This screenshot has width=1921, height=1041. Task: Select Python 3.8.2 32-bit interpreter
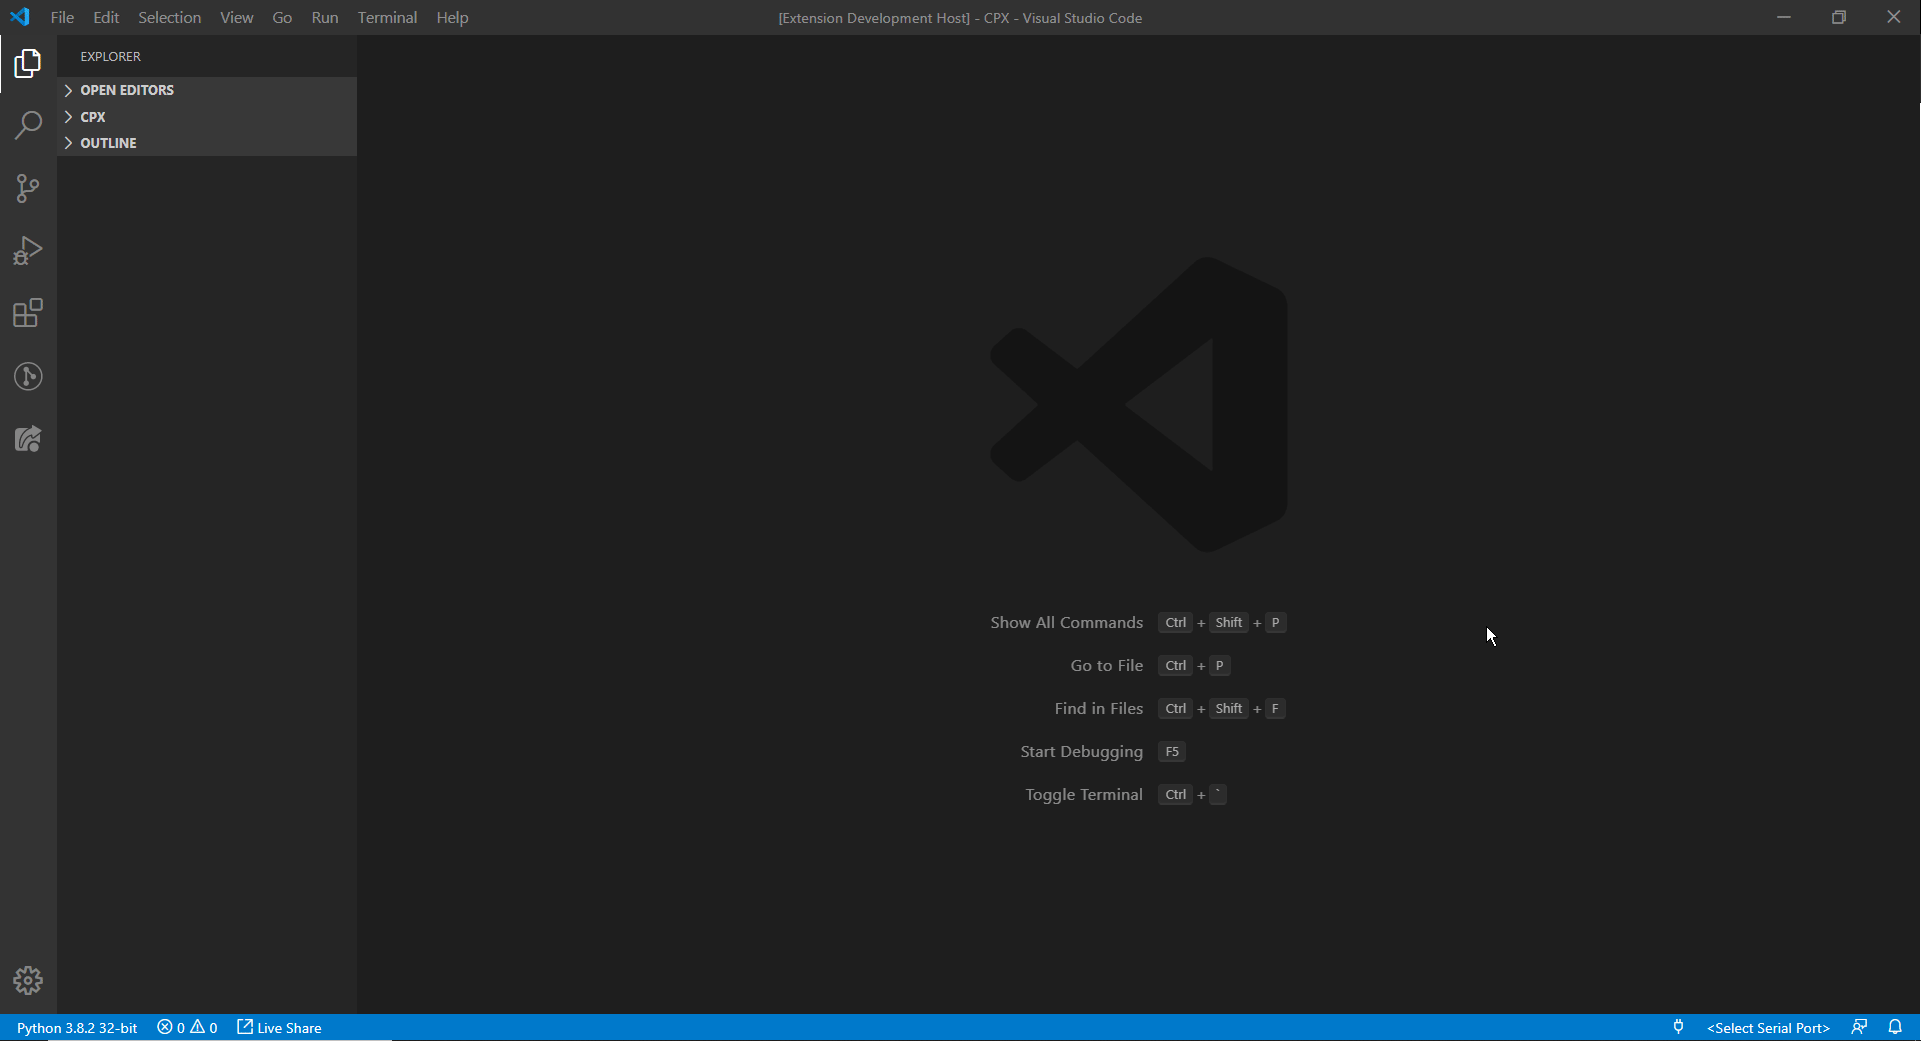(77, 1027)
